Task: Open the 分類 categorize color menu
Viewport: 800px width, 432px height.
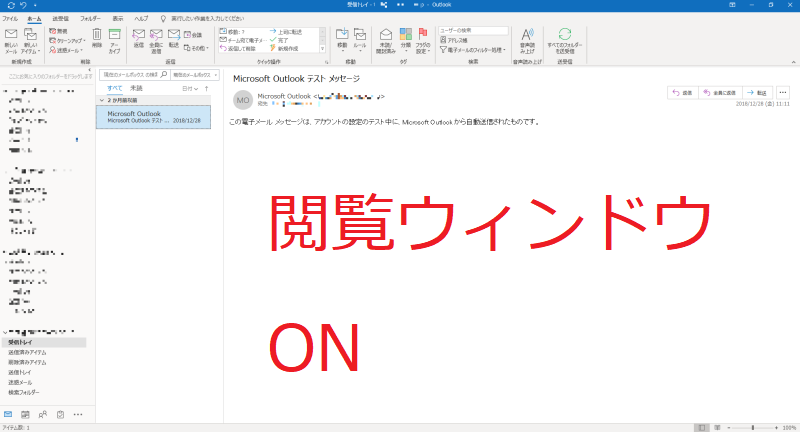Action: tap(406, 40)
